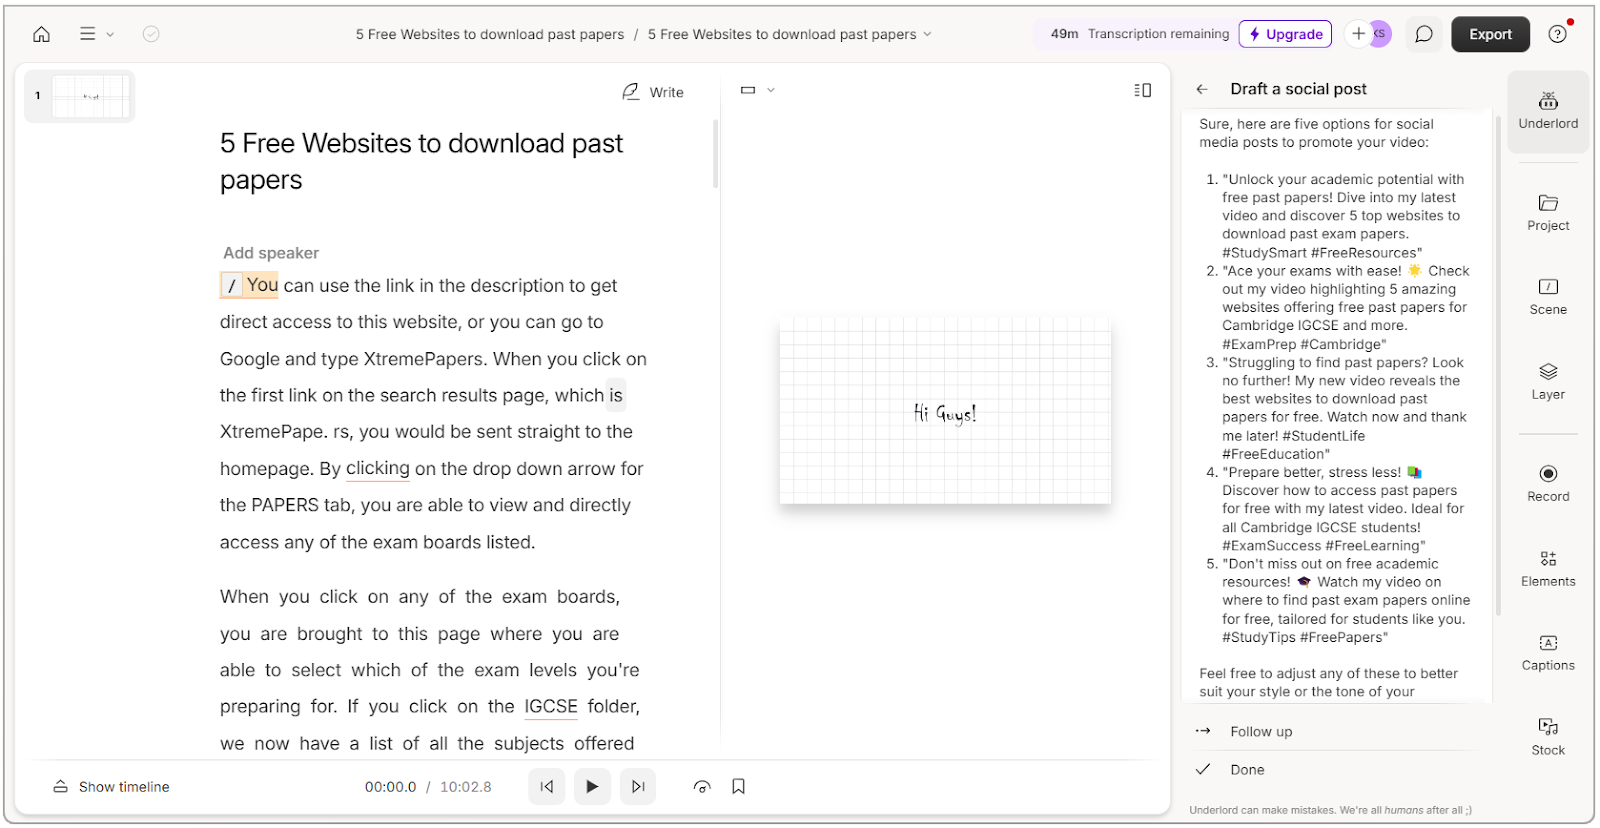
Task: Click Add speaker label
Action: tap(271, 253)
